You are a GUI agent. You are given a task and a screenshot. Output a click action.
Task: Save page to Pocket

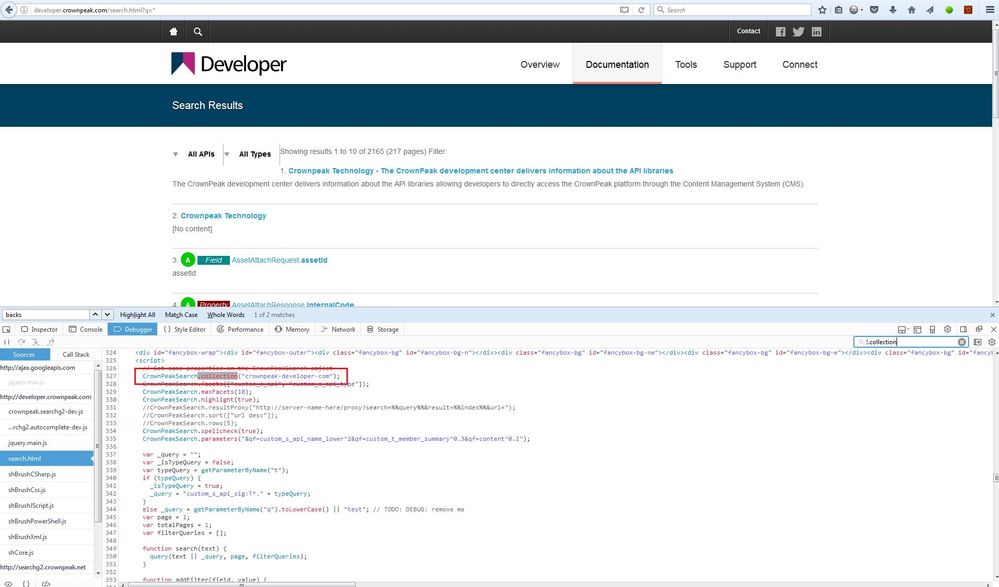pos(874,10)
